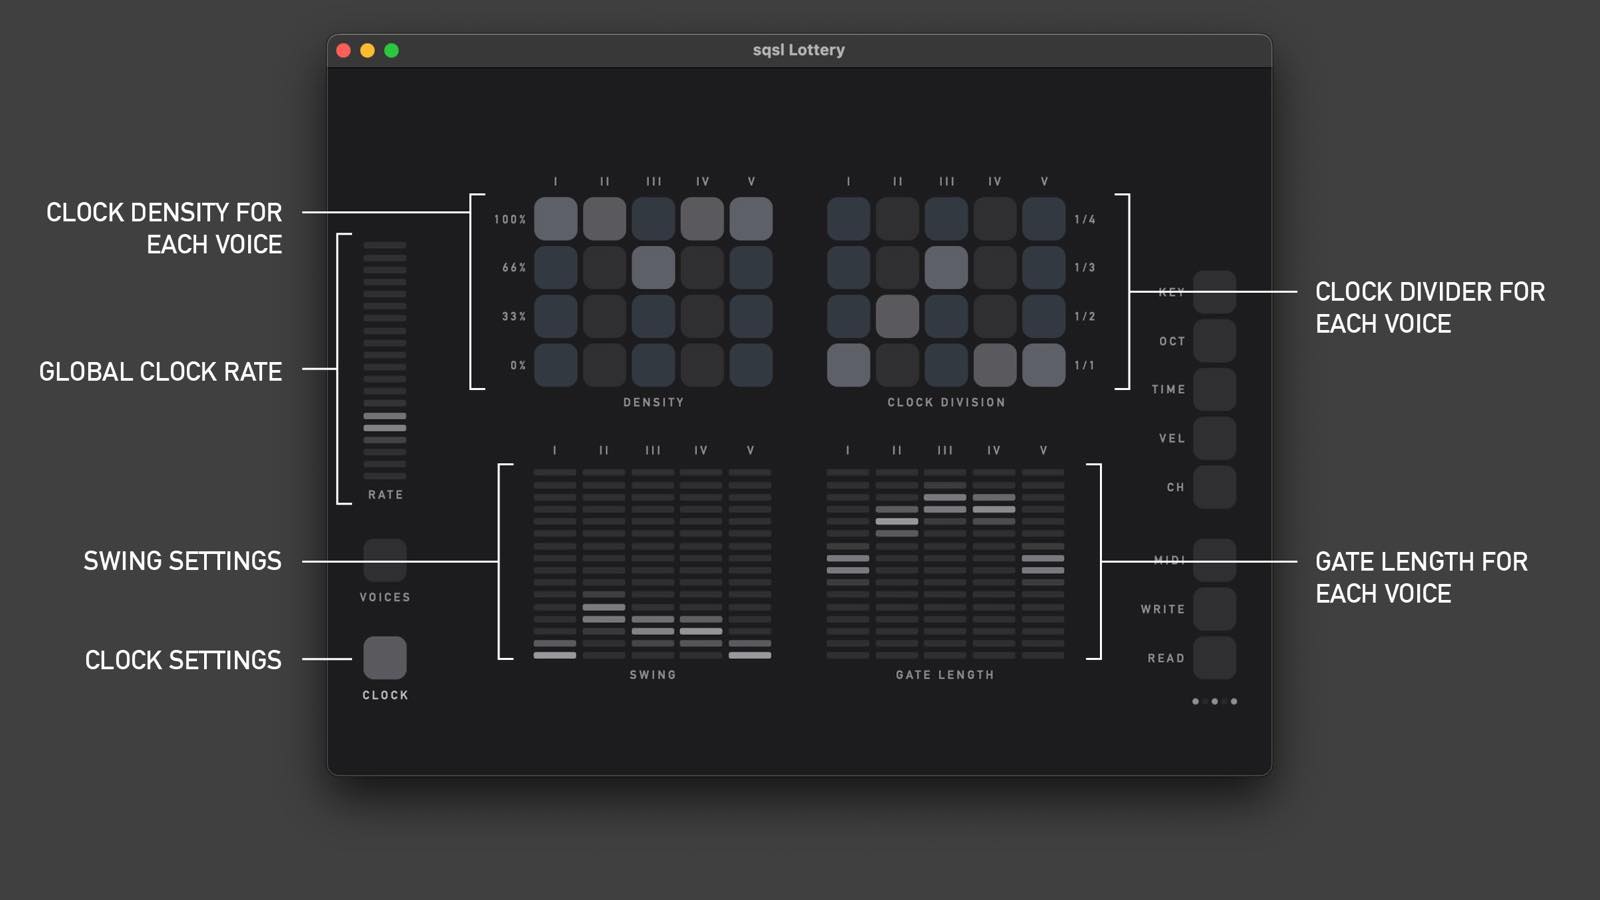Adjust gate length slider for voice V
The width and height of the screenshot is (1600, 900).
pyautogui.click(x=1043, y=564)
